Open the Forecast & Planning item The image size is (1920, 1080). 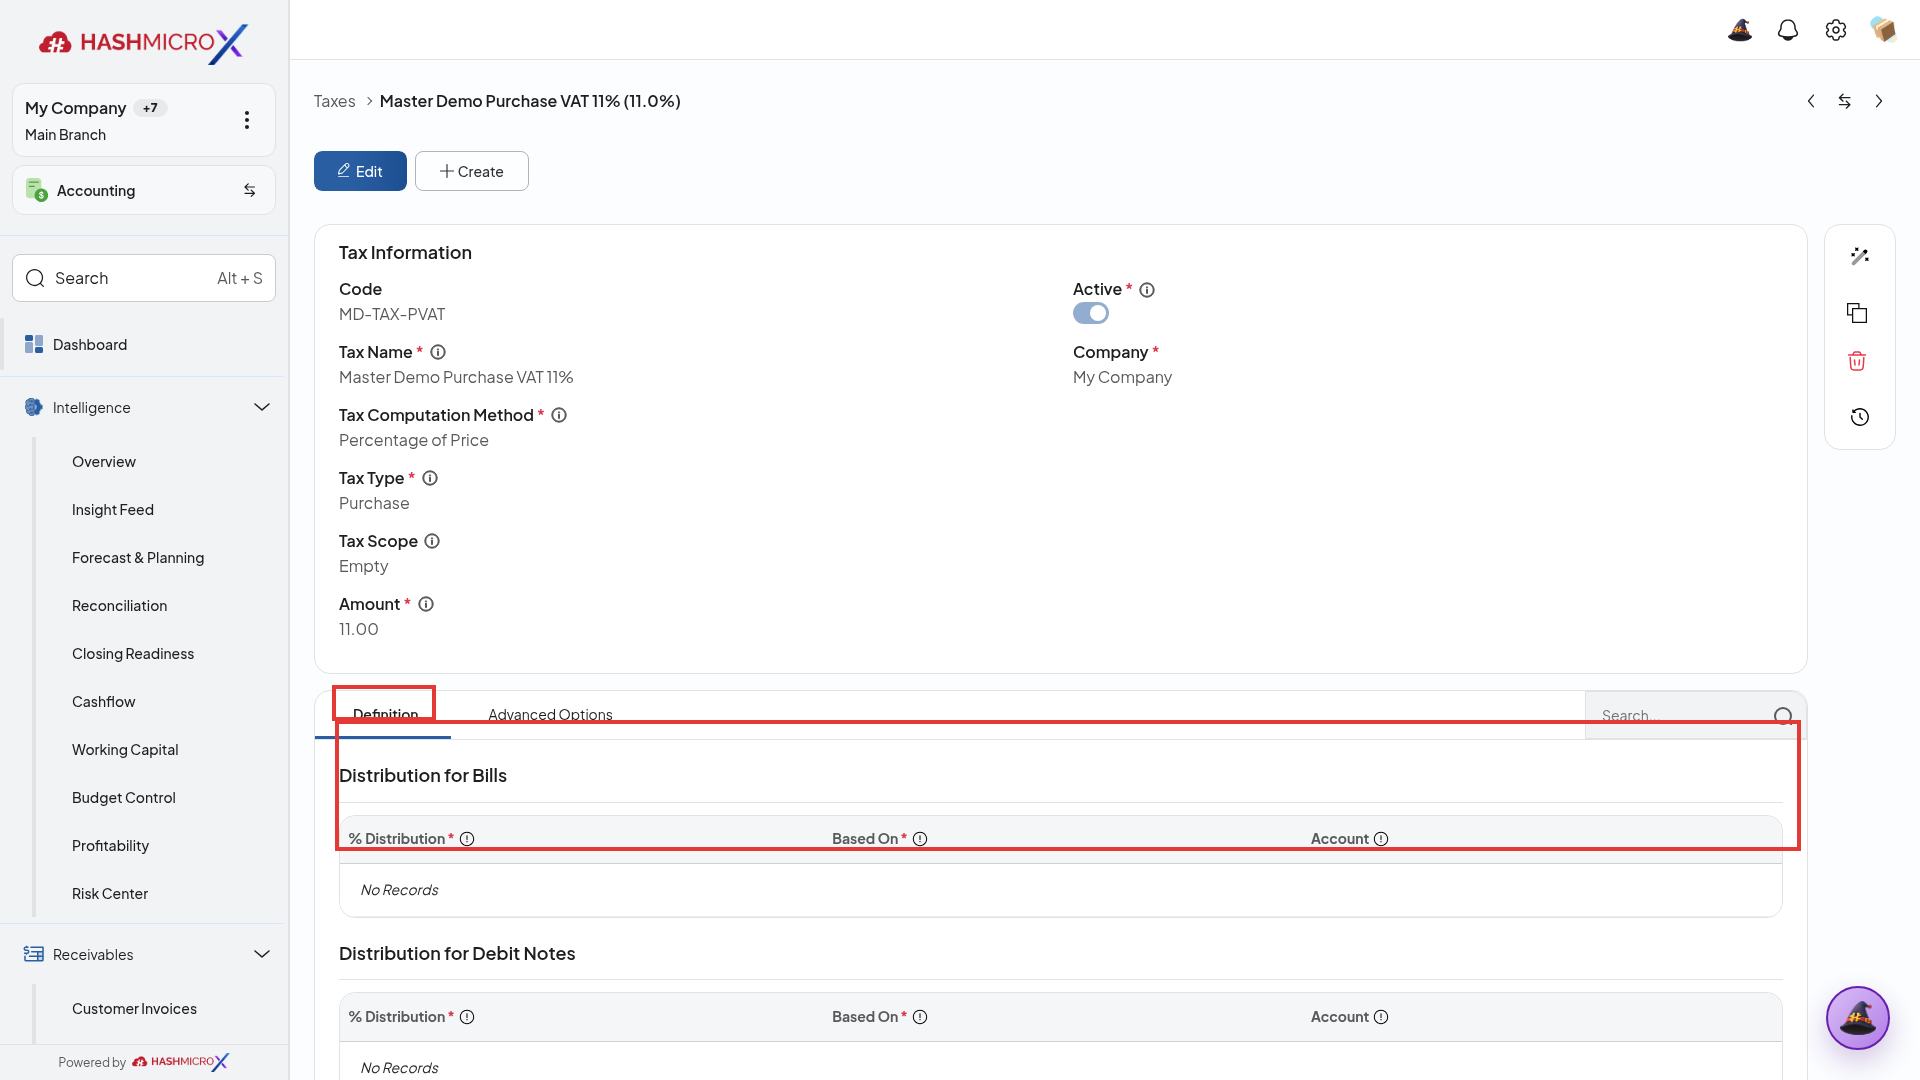point(138,558)
